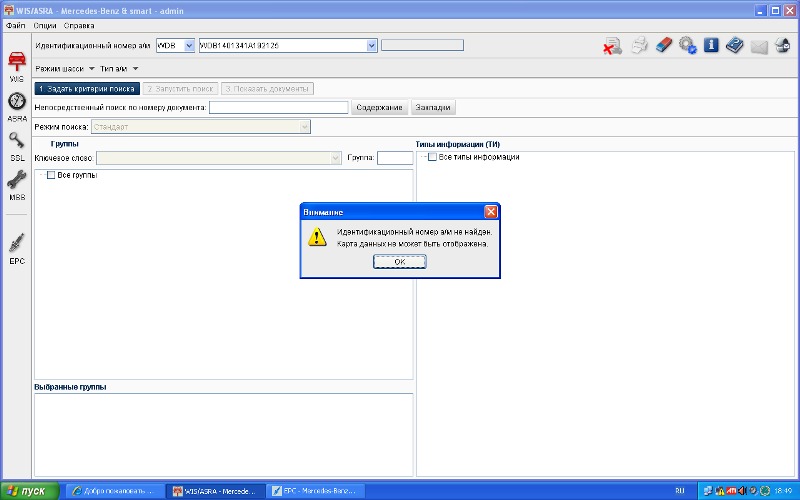Open the SSL tools module

(x=17, y=146)
